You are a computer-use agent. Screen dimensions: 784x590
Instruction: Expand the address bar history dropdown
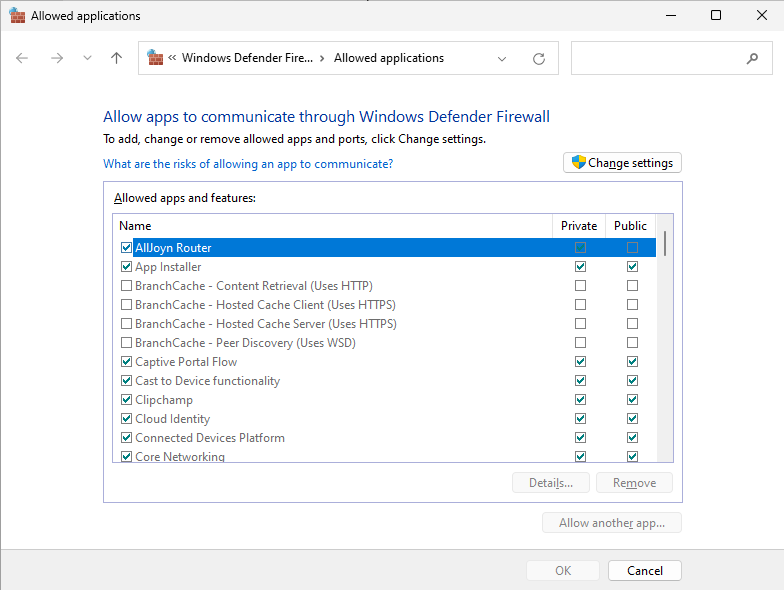[502, 58]
